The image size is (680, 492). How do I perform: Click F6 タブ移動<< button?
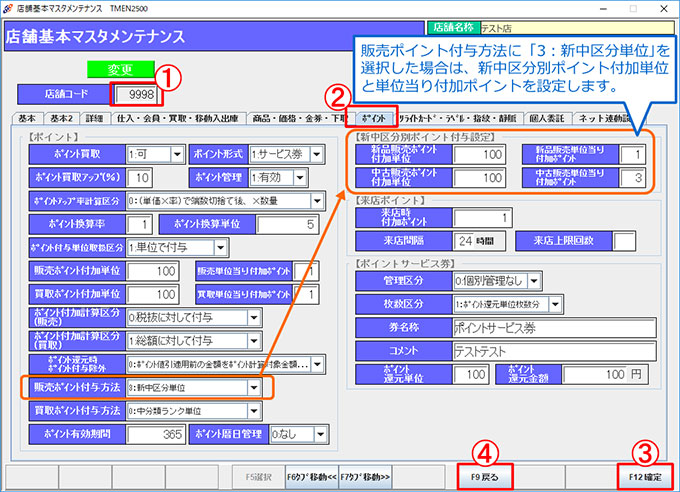pos(311,477)
